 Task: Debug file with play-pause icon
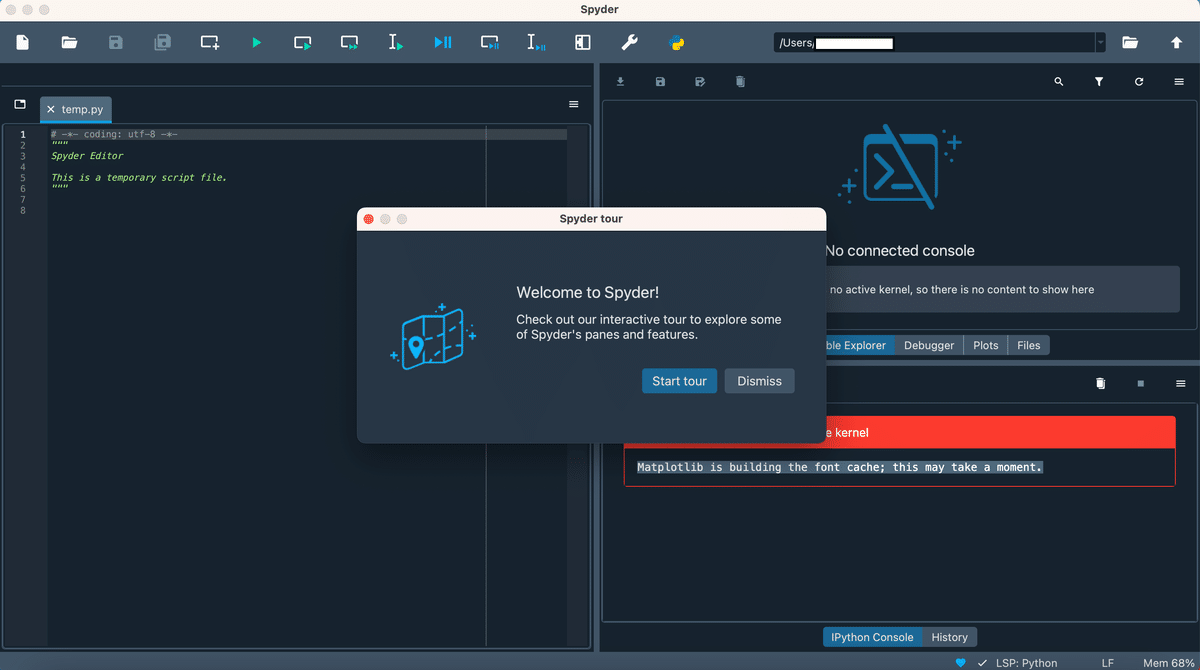click(x=443, y=42)
